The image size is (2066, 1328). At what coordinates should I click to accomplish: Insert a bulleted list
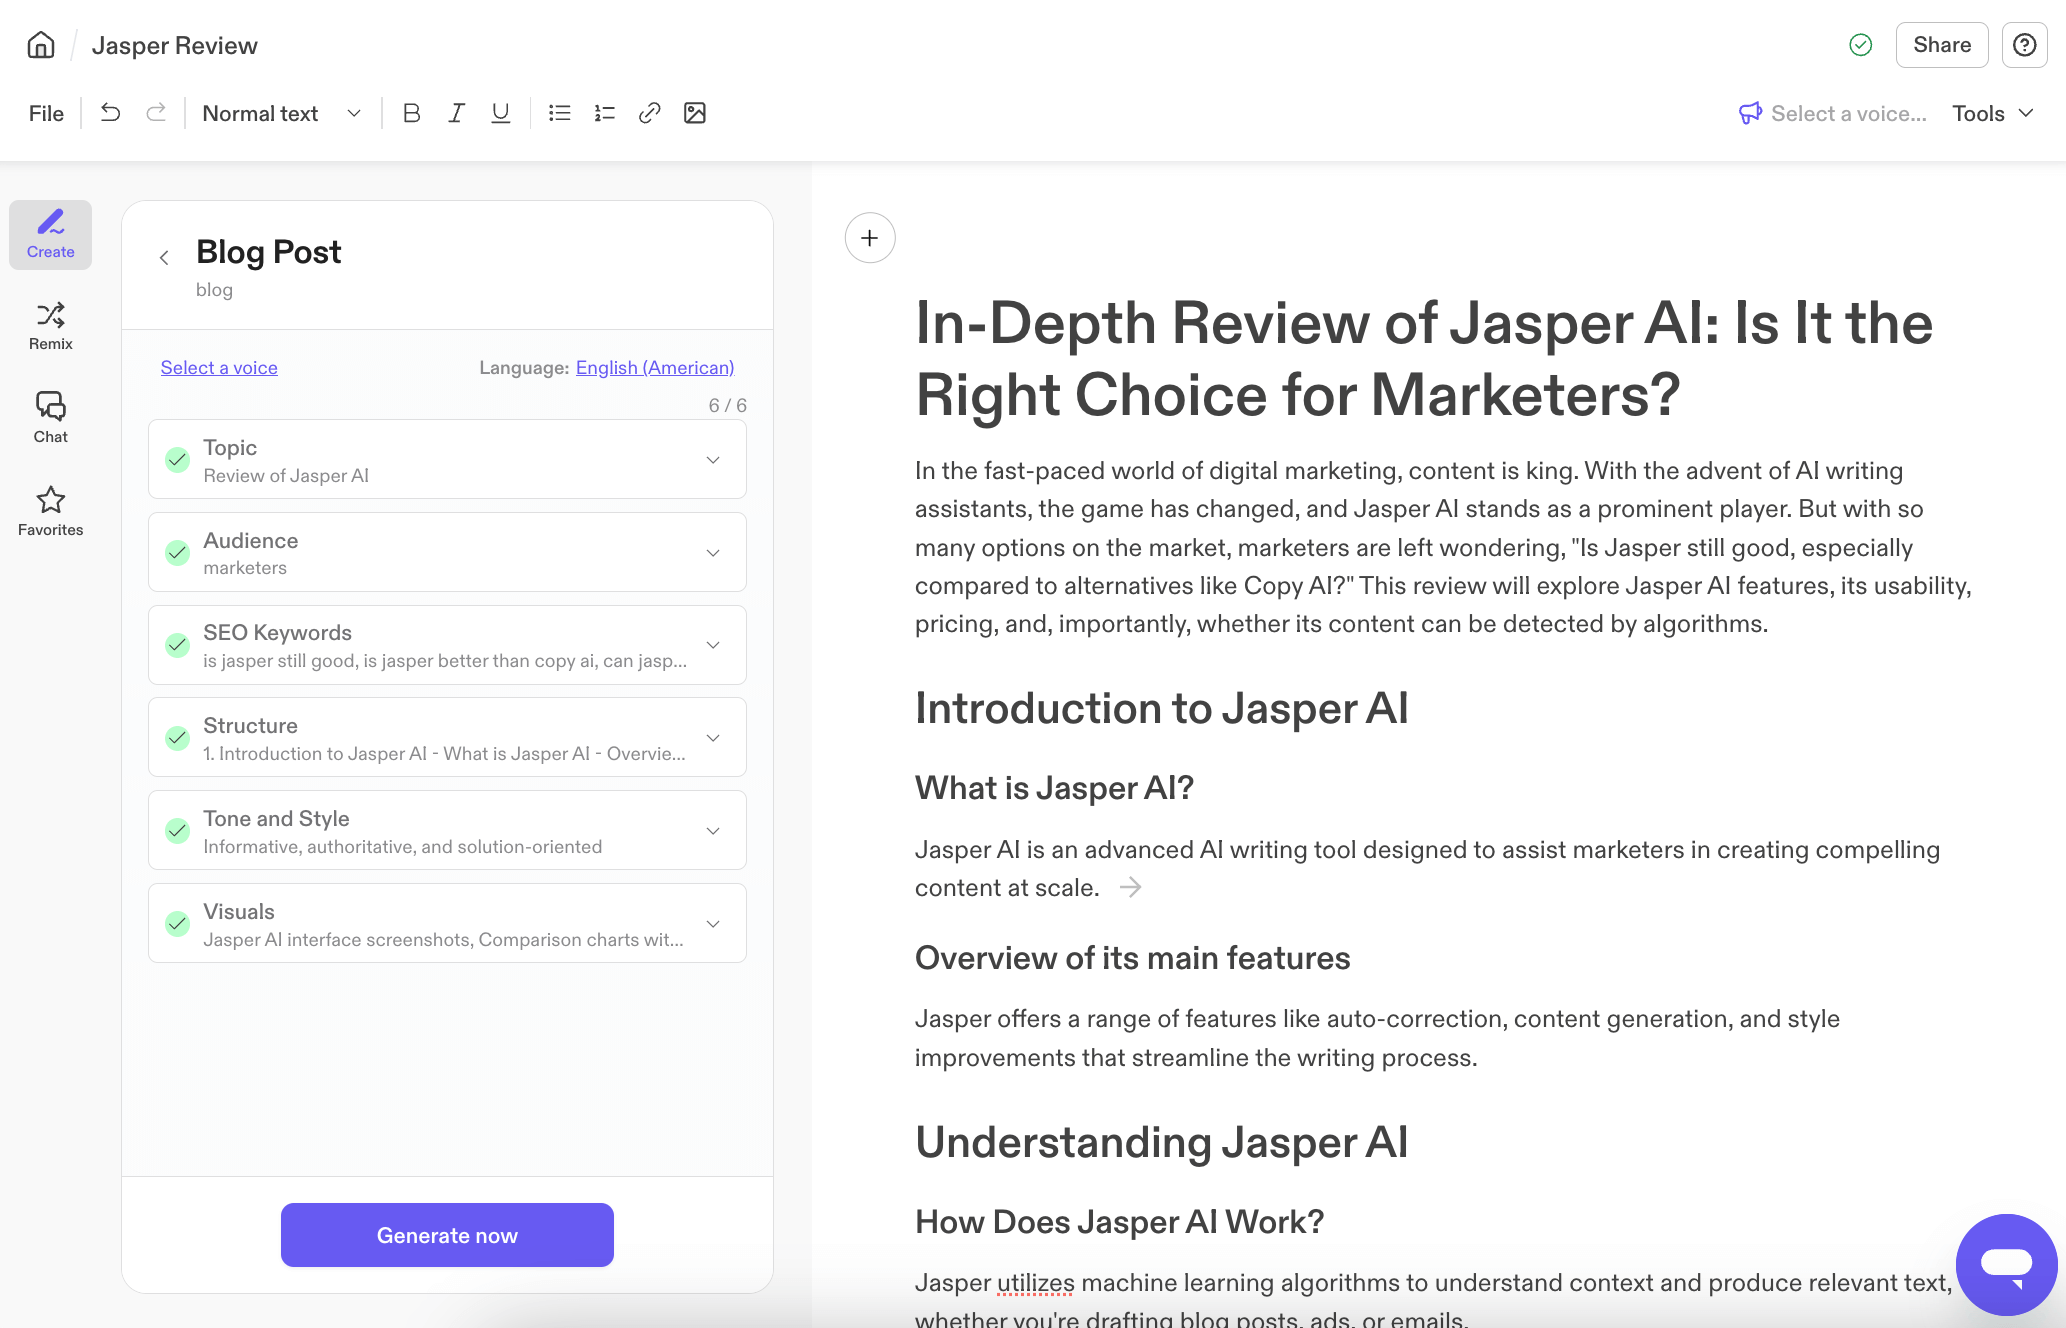(x=559, y=113)
